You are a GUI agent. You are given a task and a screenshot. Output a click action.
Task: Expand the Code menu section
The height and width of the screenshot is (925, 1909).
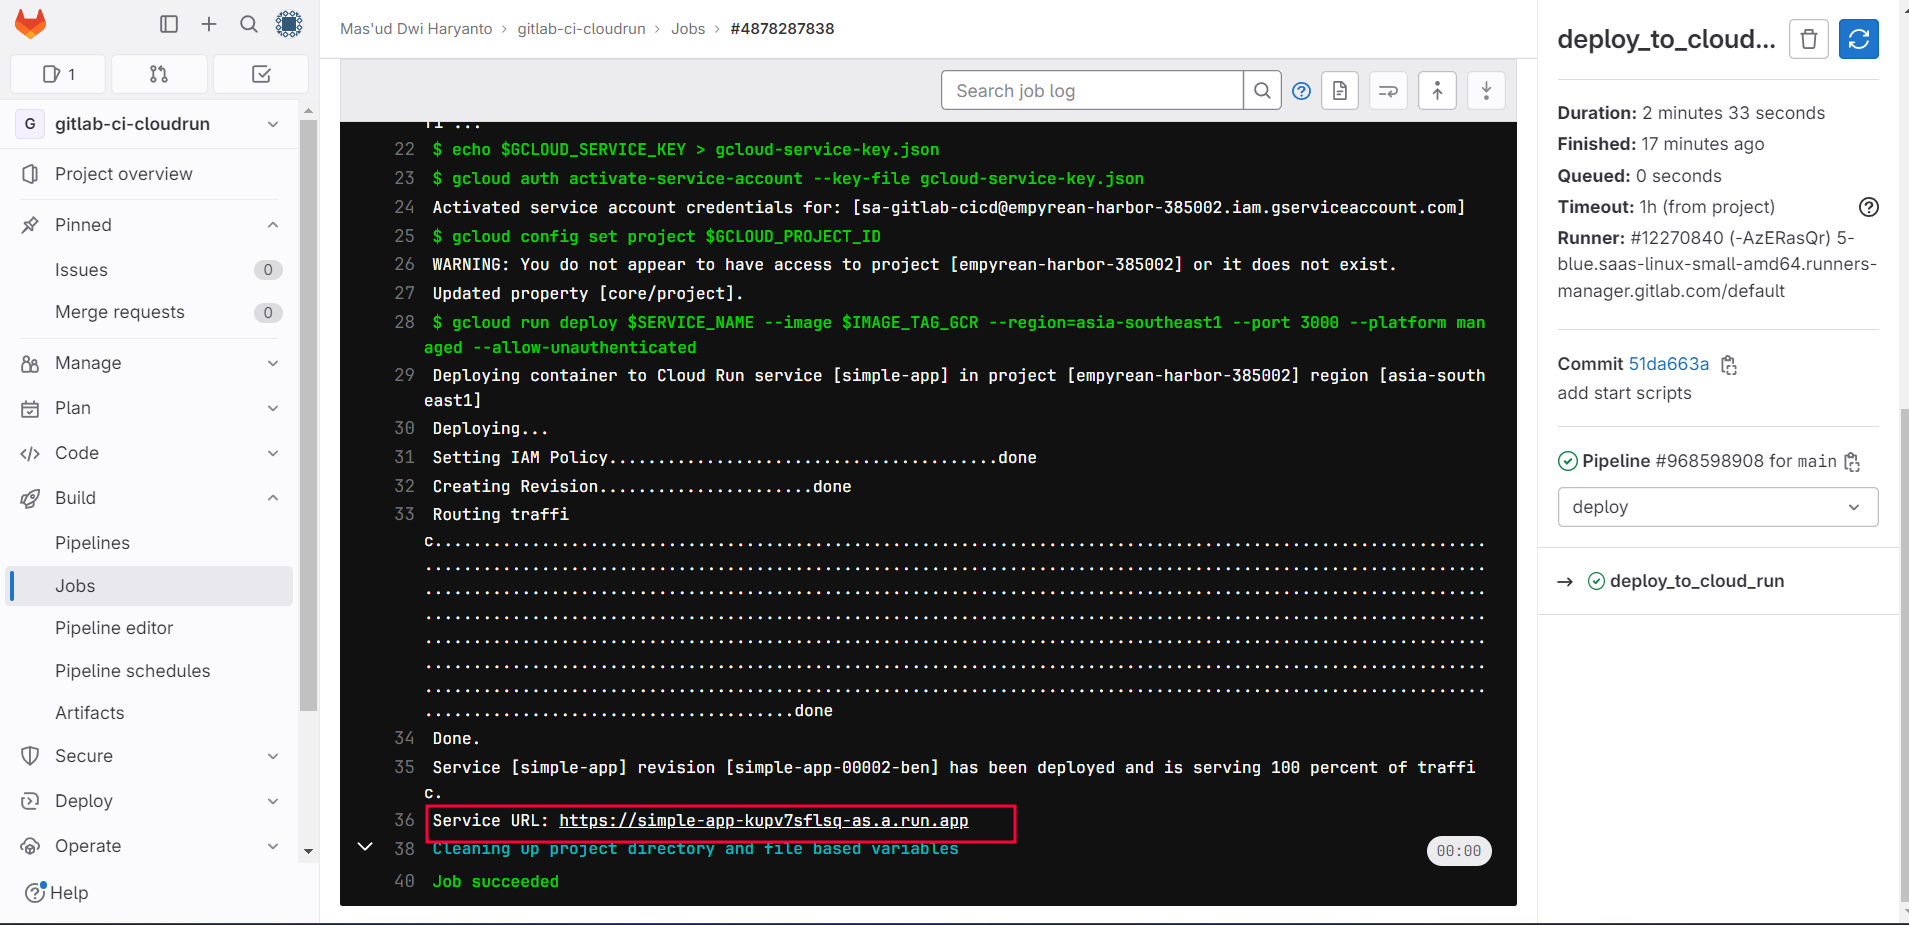[x=273, y=453]
